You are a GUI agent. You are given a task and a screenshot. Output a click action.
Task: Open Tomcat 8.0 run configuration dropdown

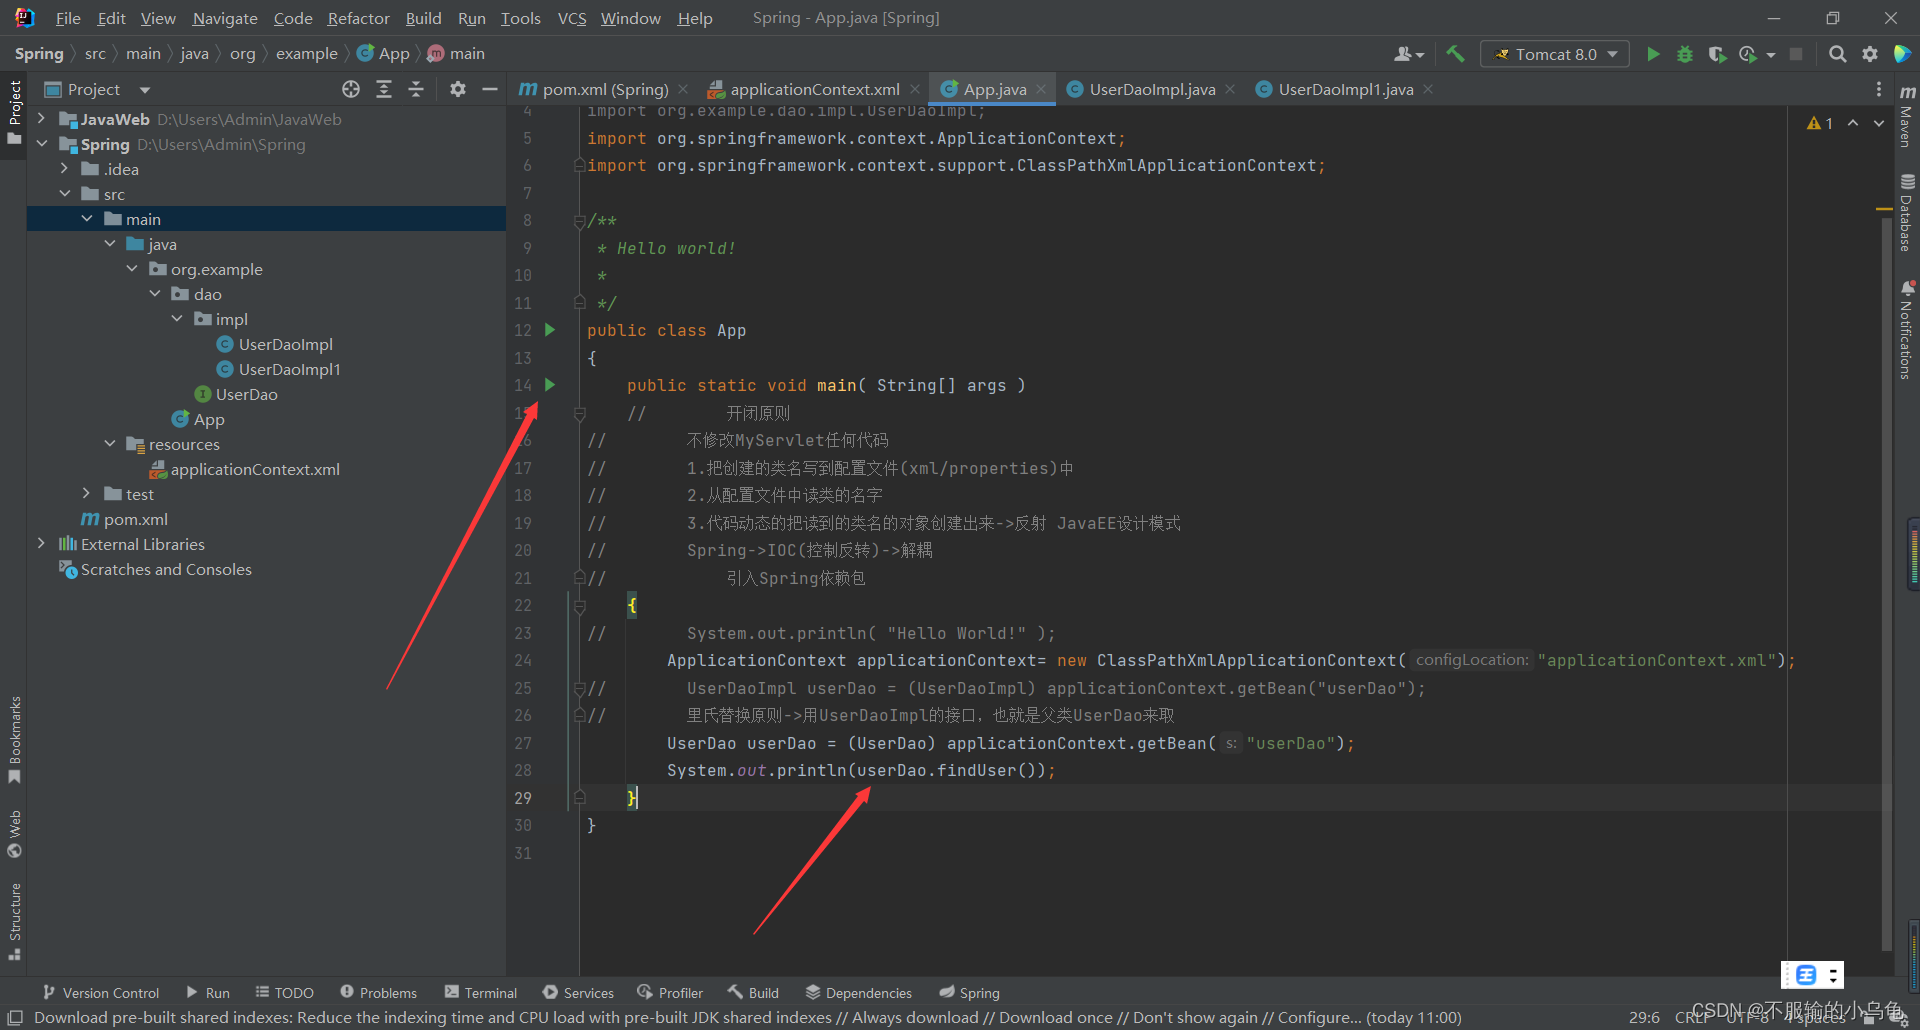point(1555,54)
